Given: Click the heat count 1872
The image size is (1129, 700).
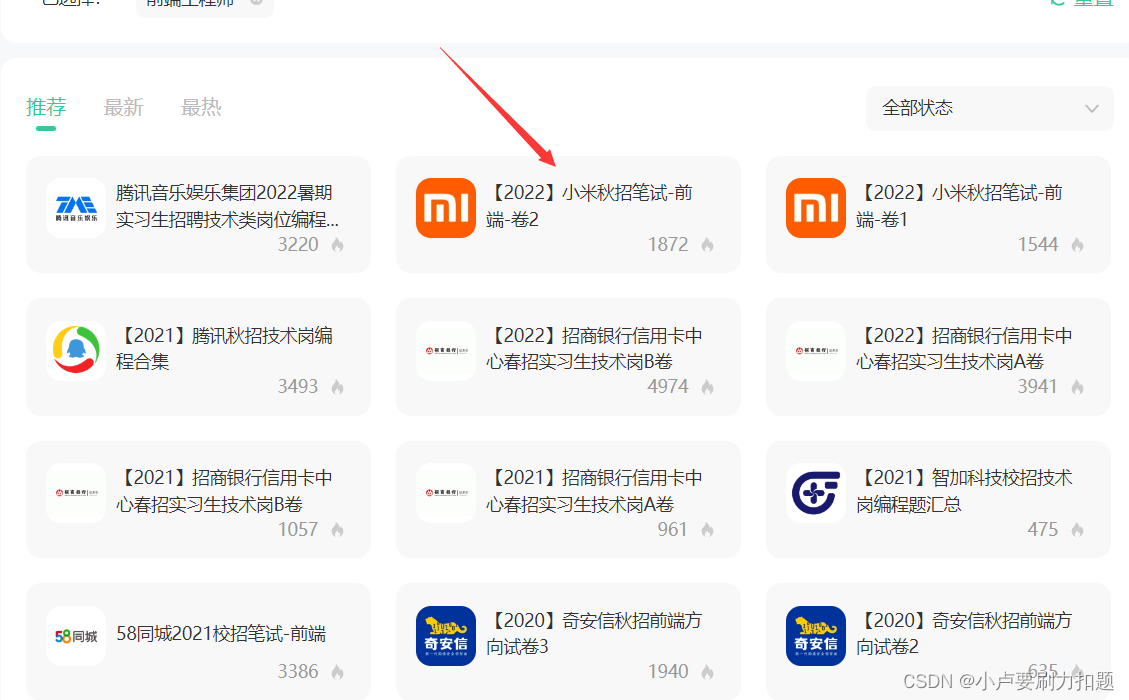Looking at the screenshot, I should click(x=668, y=245).
